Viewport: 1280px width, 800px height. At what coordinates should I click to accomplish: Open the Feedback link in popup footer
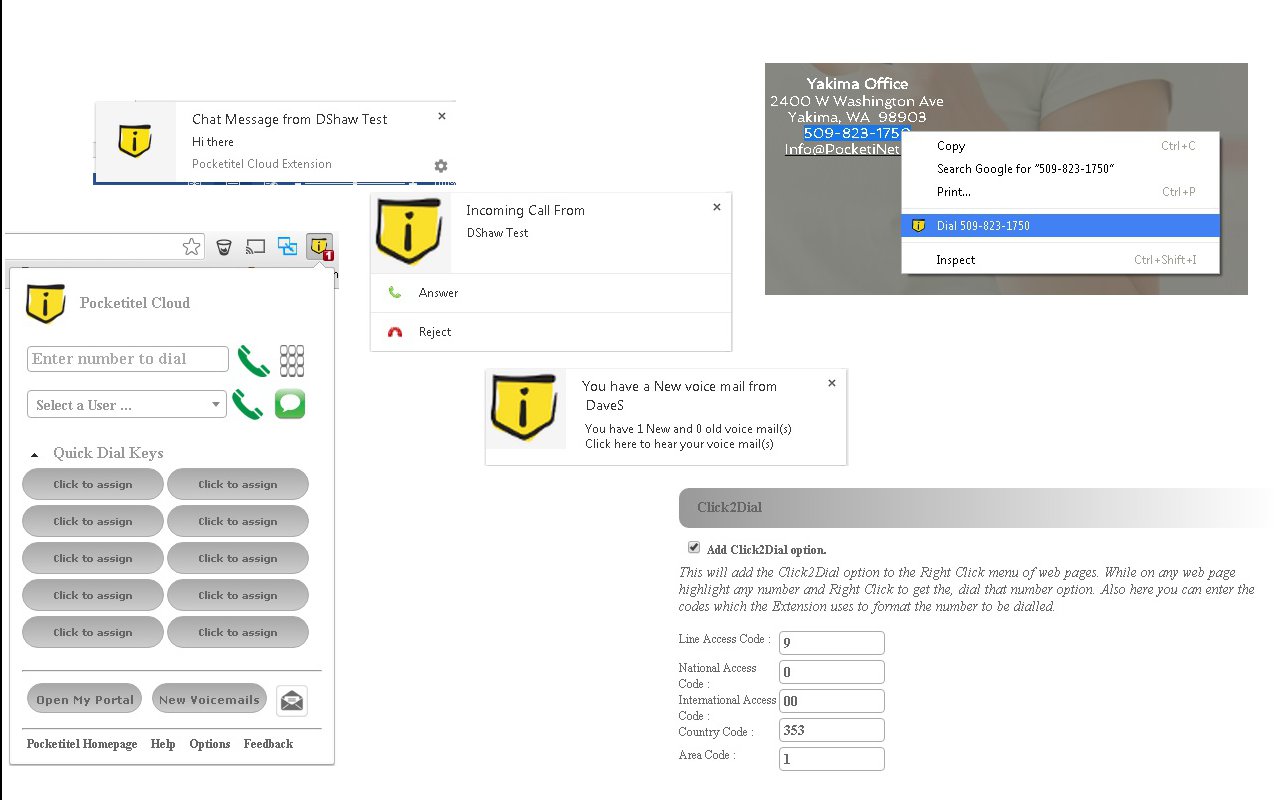pos(268,744)
